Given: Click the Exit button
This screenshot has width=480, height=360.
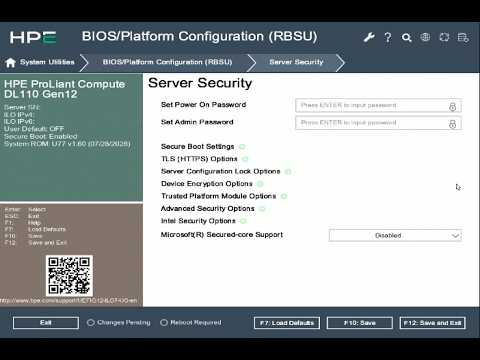Looking at the screenshot, I should coord(46,323).
